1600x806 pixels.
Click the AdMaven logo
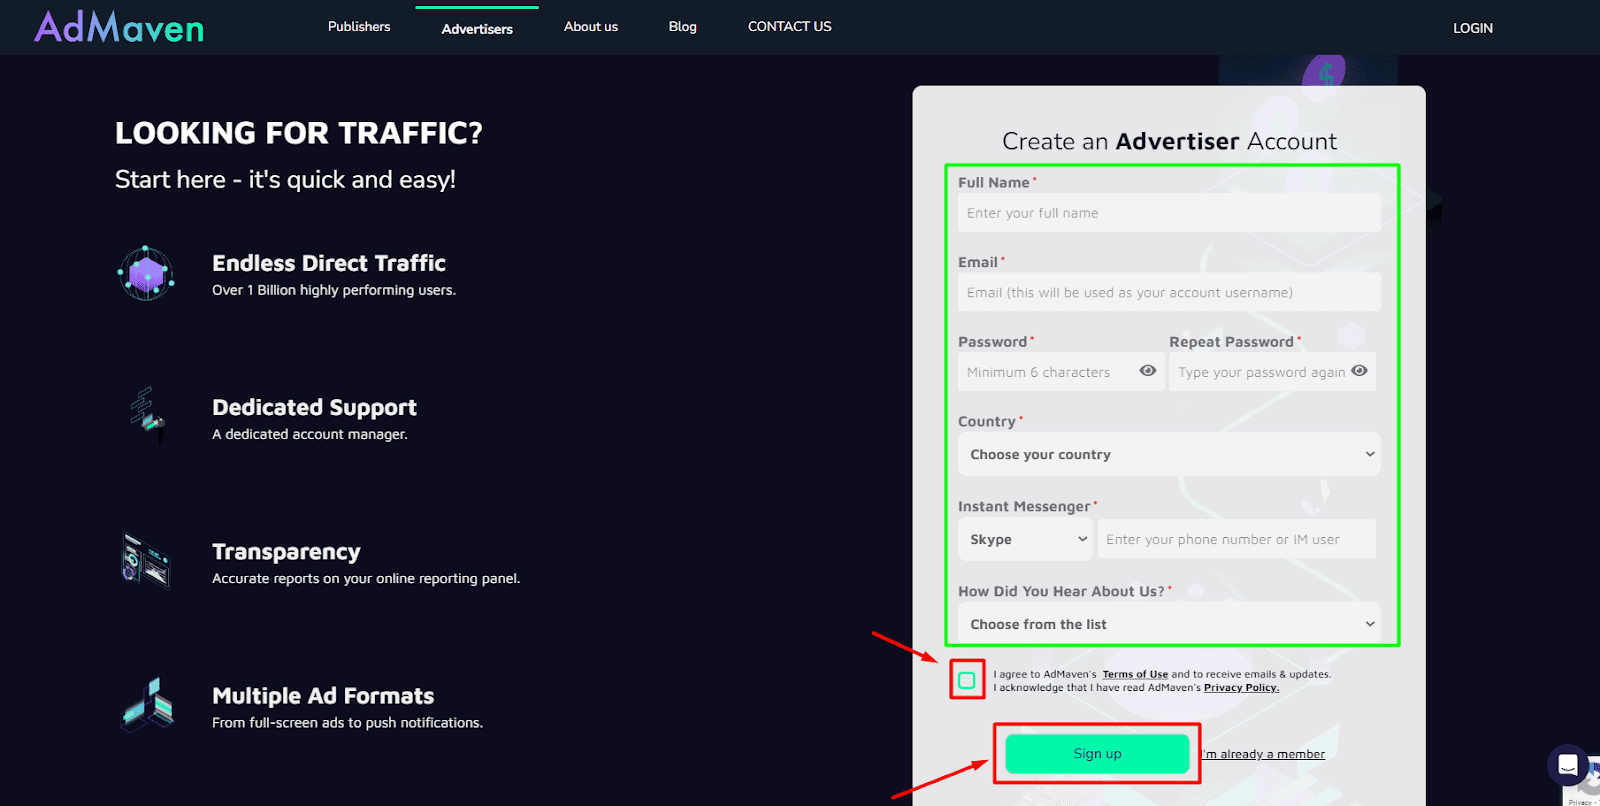coord(119,27)
